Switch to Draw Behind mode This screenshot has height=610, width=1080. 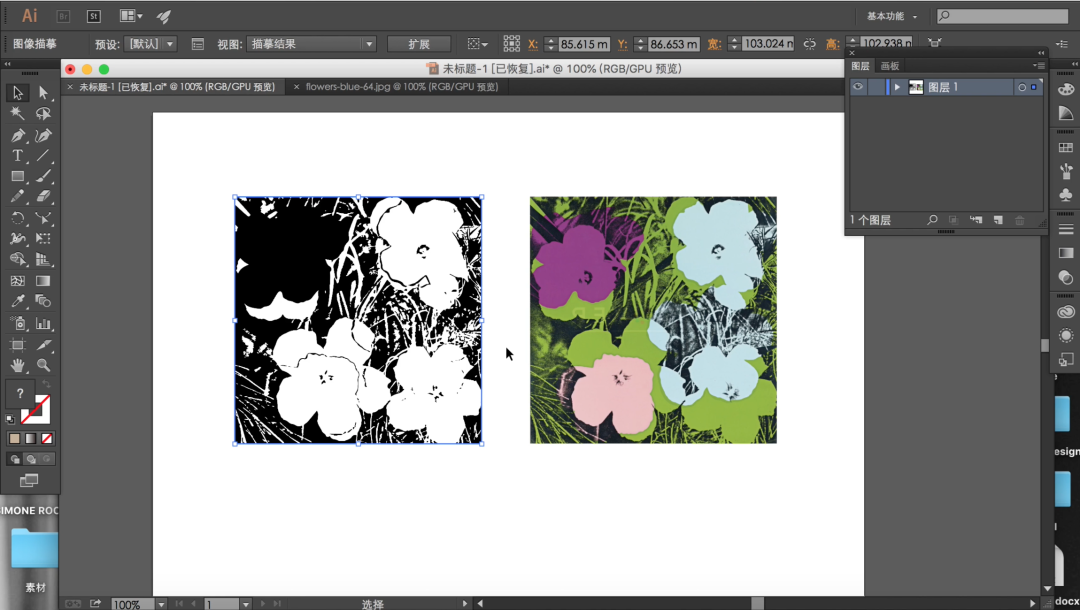click(x=30, y=459)
